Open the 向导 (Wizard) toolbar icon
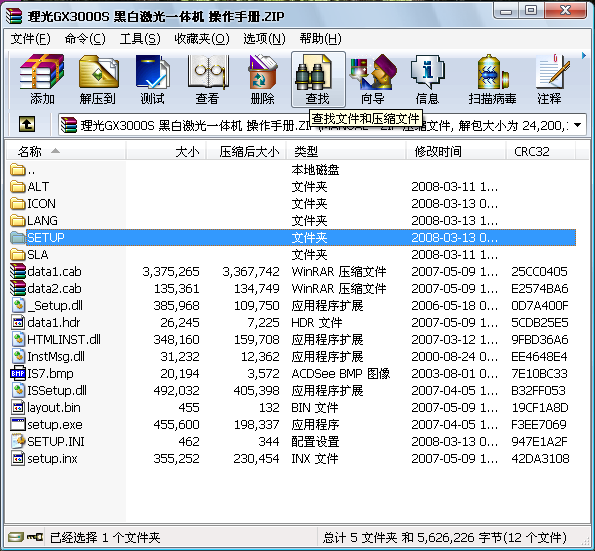Screen dimensions: 595x551 click(373, 72)
